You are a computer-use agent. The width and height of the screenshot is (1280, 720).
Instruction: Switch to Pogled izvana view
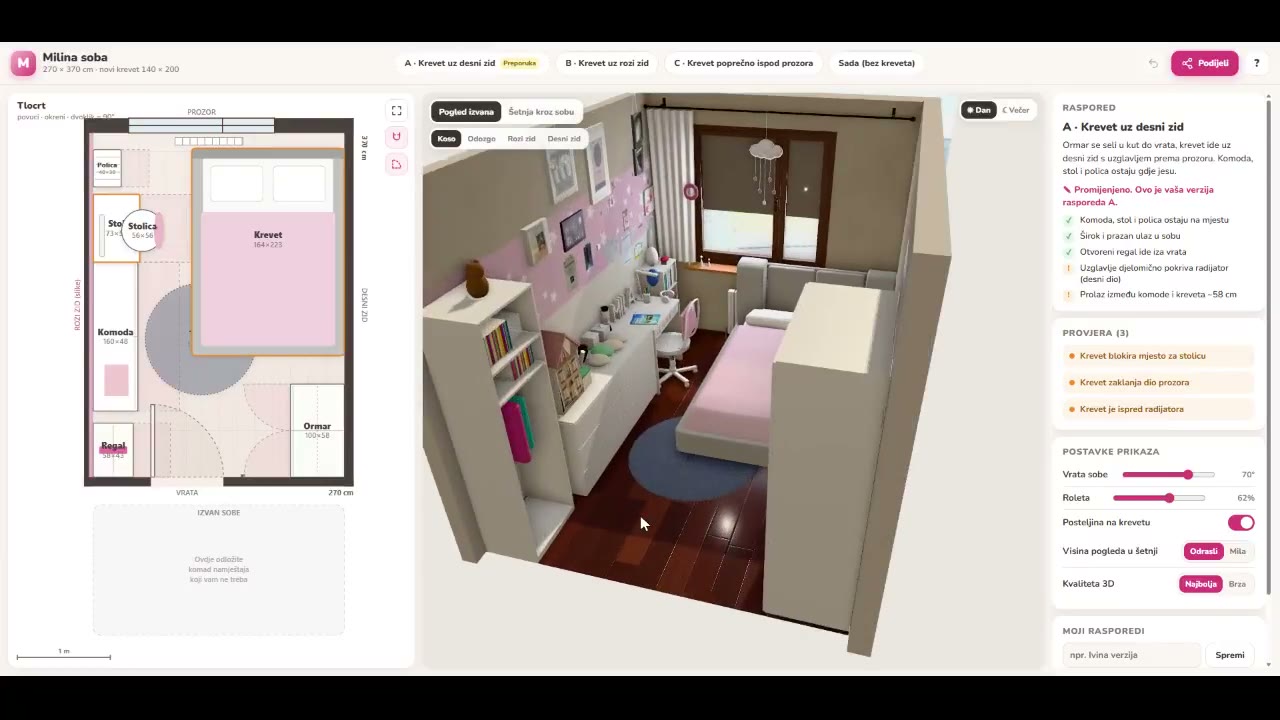[x=466, y=112]
